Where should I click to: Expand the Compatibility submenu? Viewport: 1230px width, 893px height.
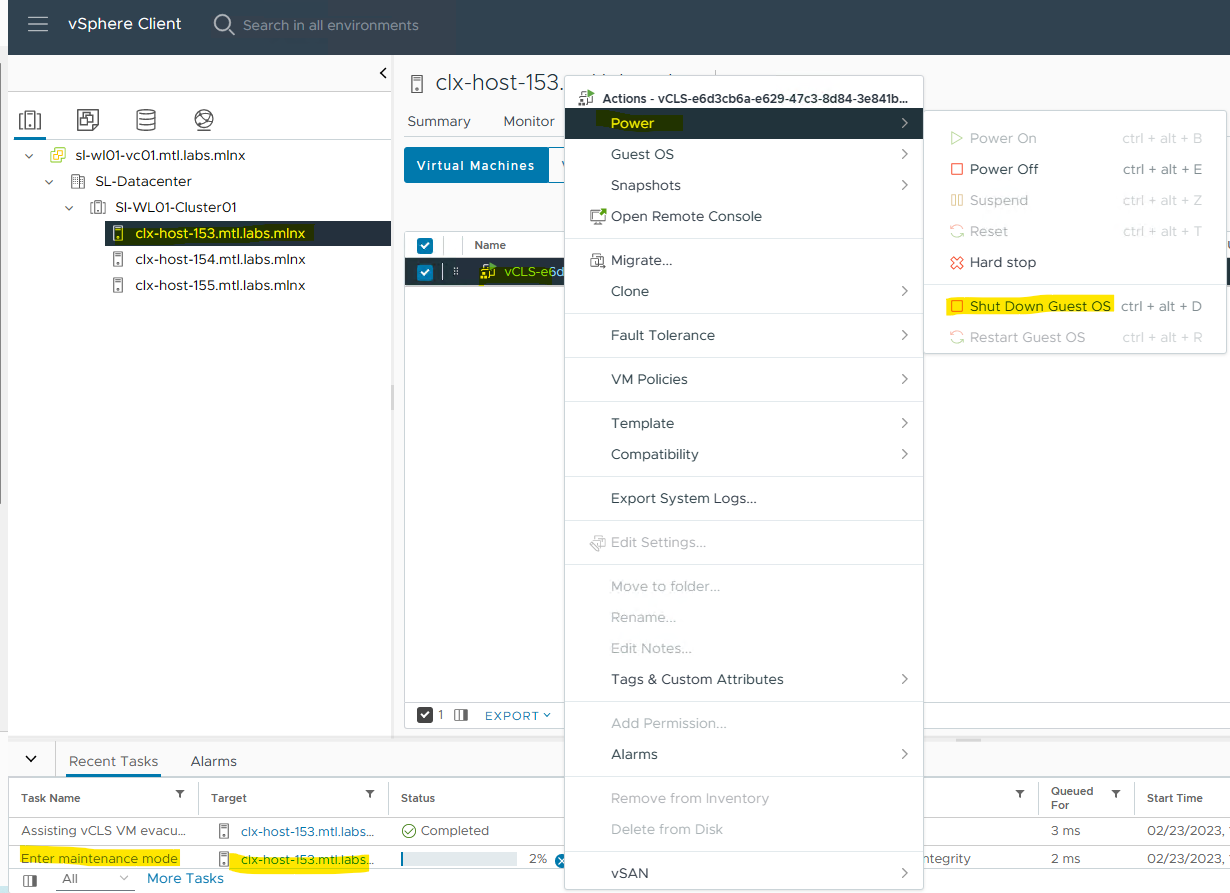click(744, 454)
